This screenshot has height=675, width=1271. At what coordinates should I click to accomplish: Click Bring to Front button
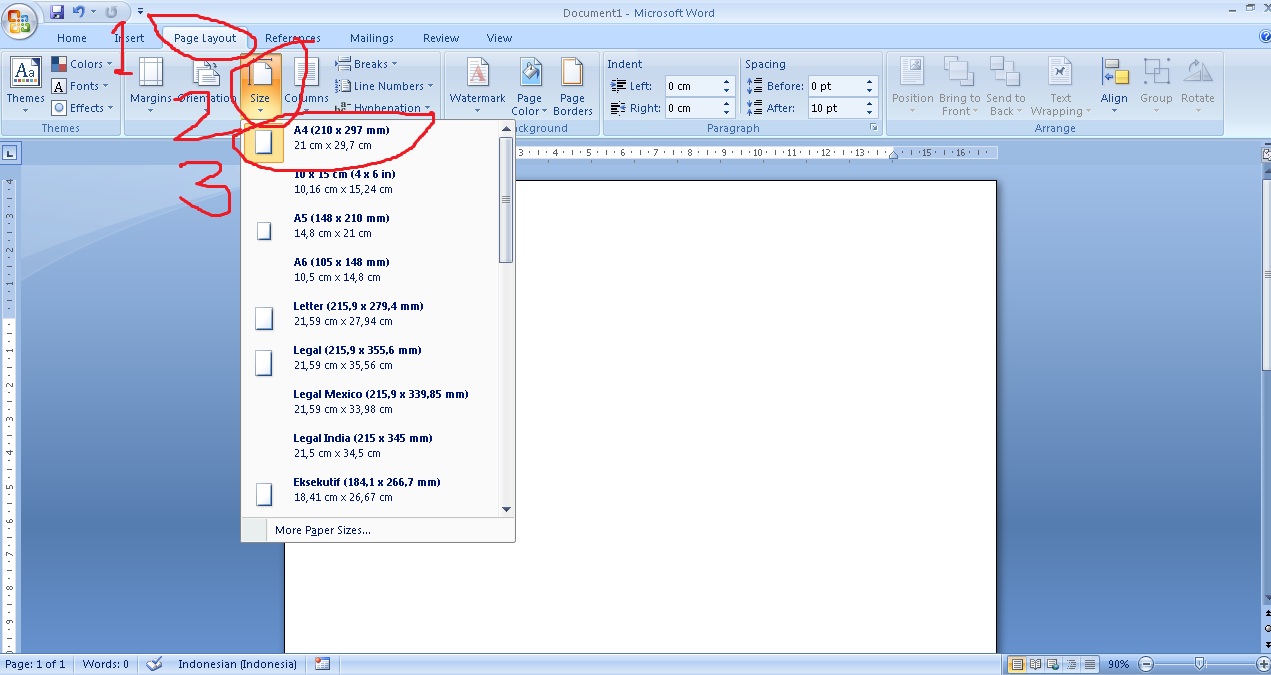pyautogui.click(x=959, y=86)
